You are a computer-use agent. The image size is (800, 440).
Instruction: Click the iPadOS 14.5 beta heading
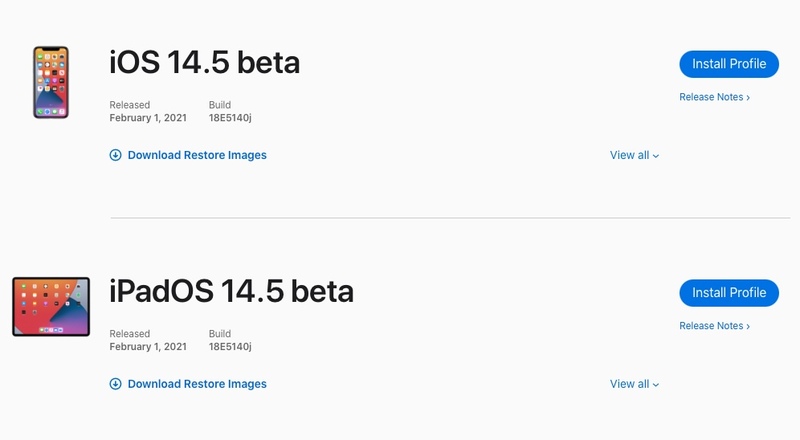(x=232, y=291)
